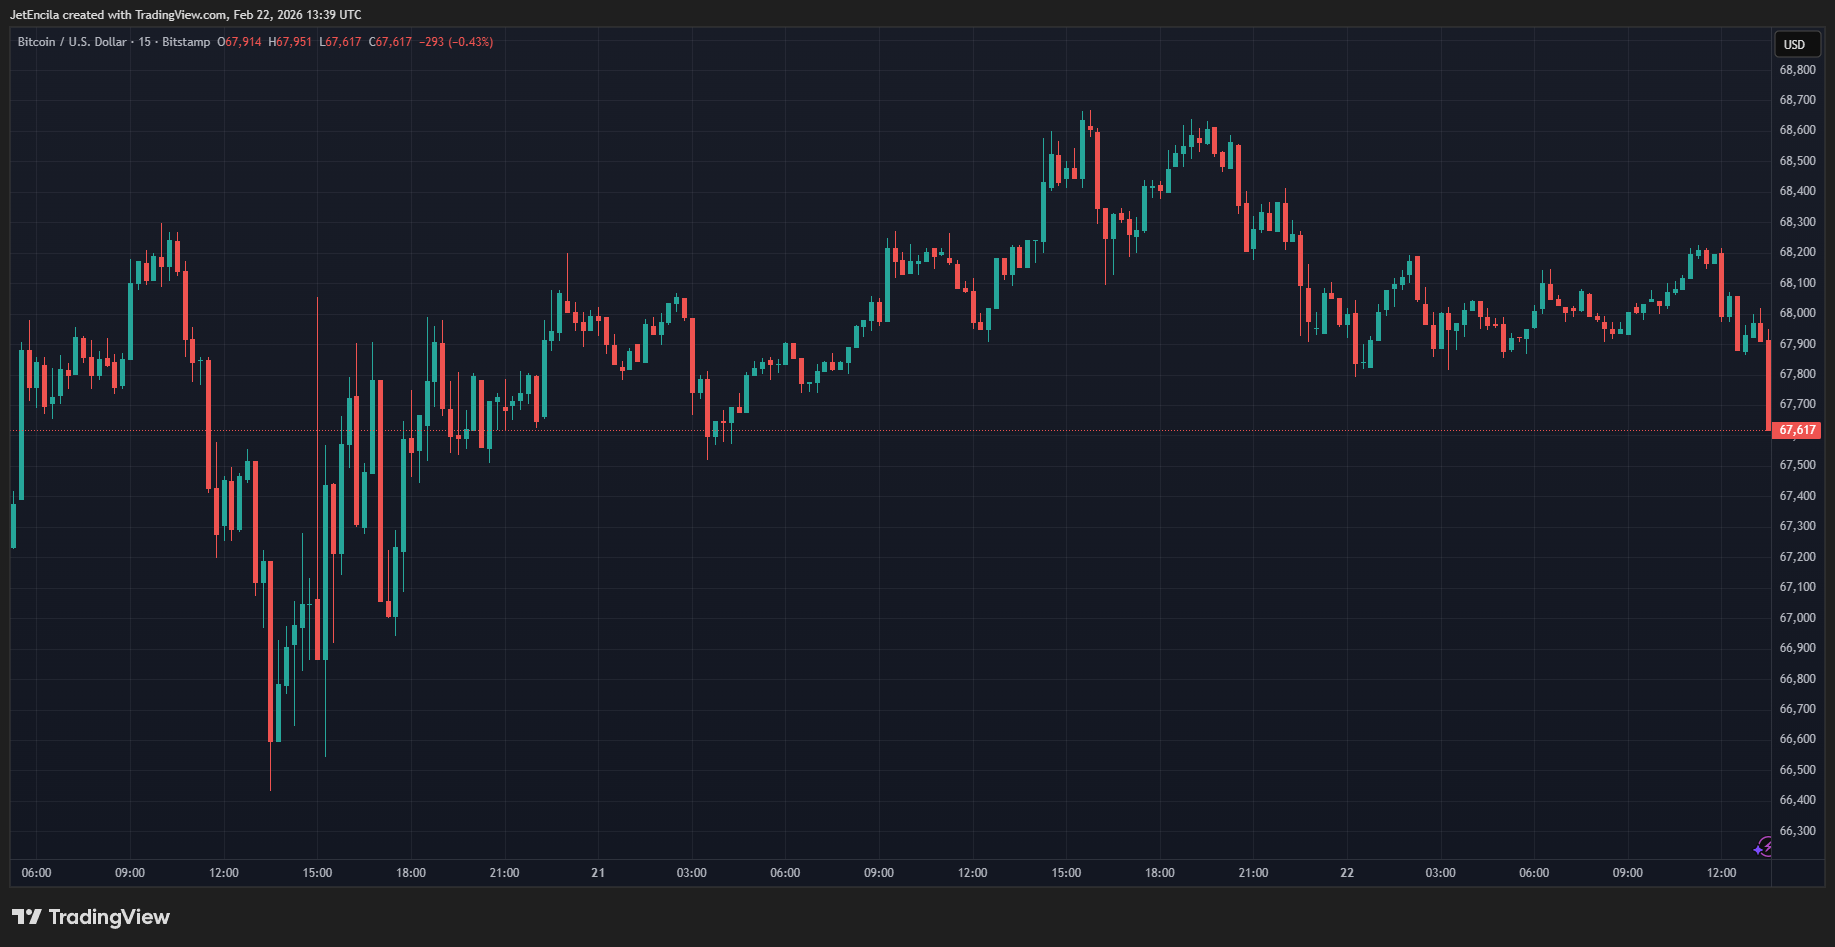Click the 21 date marker on time axis
Image resolution: width=1835 pixels, height=947 pixels.
point(598,873)
